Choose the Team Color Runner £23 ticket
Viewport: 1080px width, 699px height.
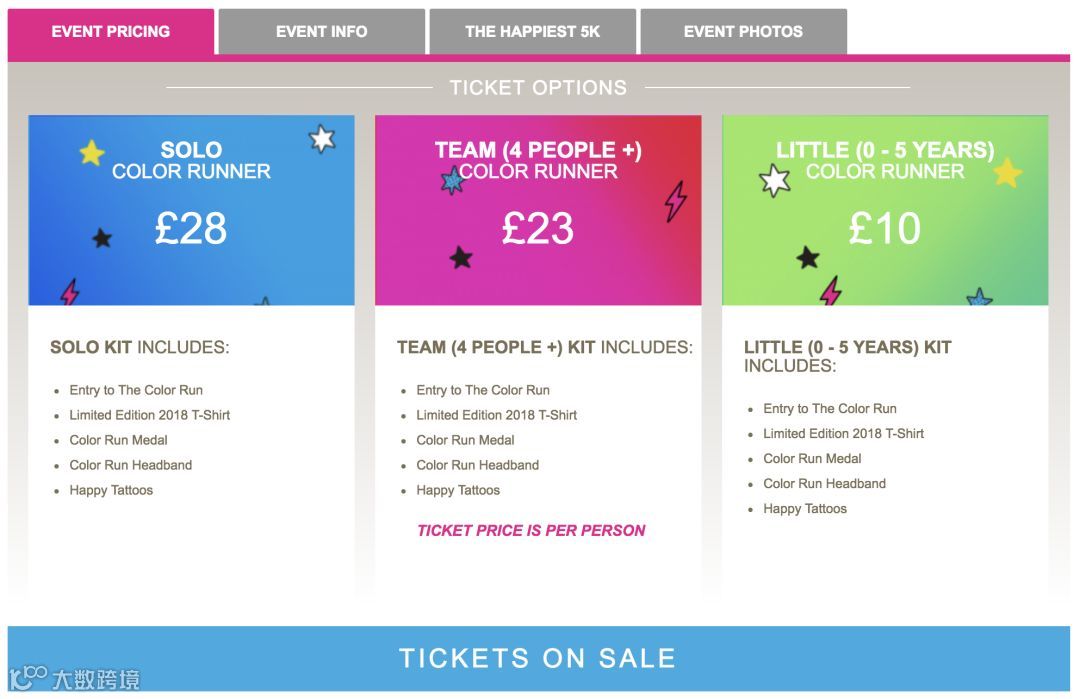(x=538, y=228)
